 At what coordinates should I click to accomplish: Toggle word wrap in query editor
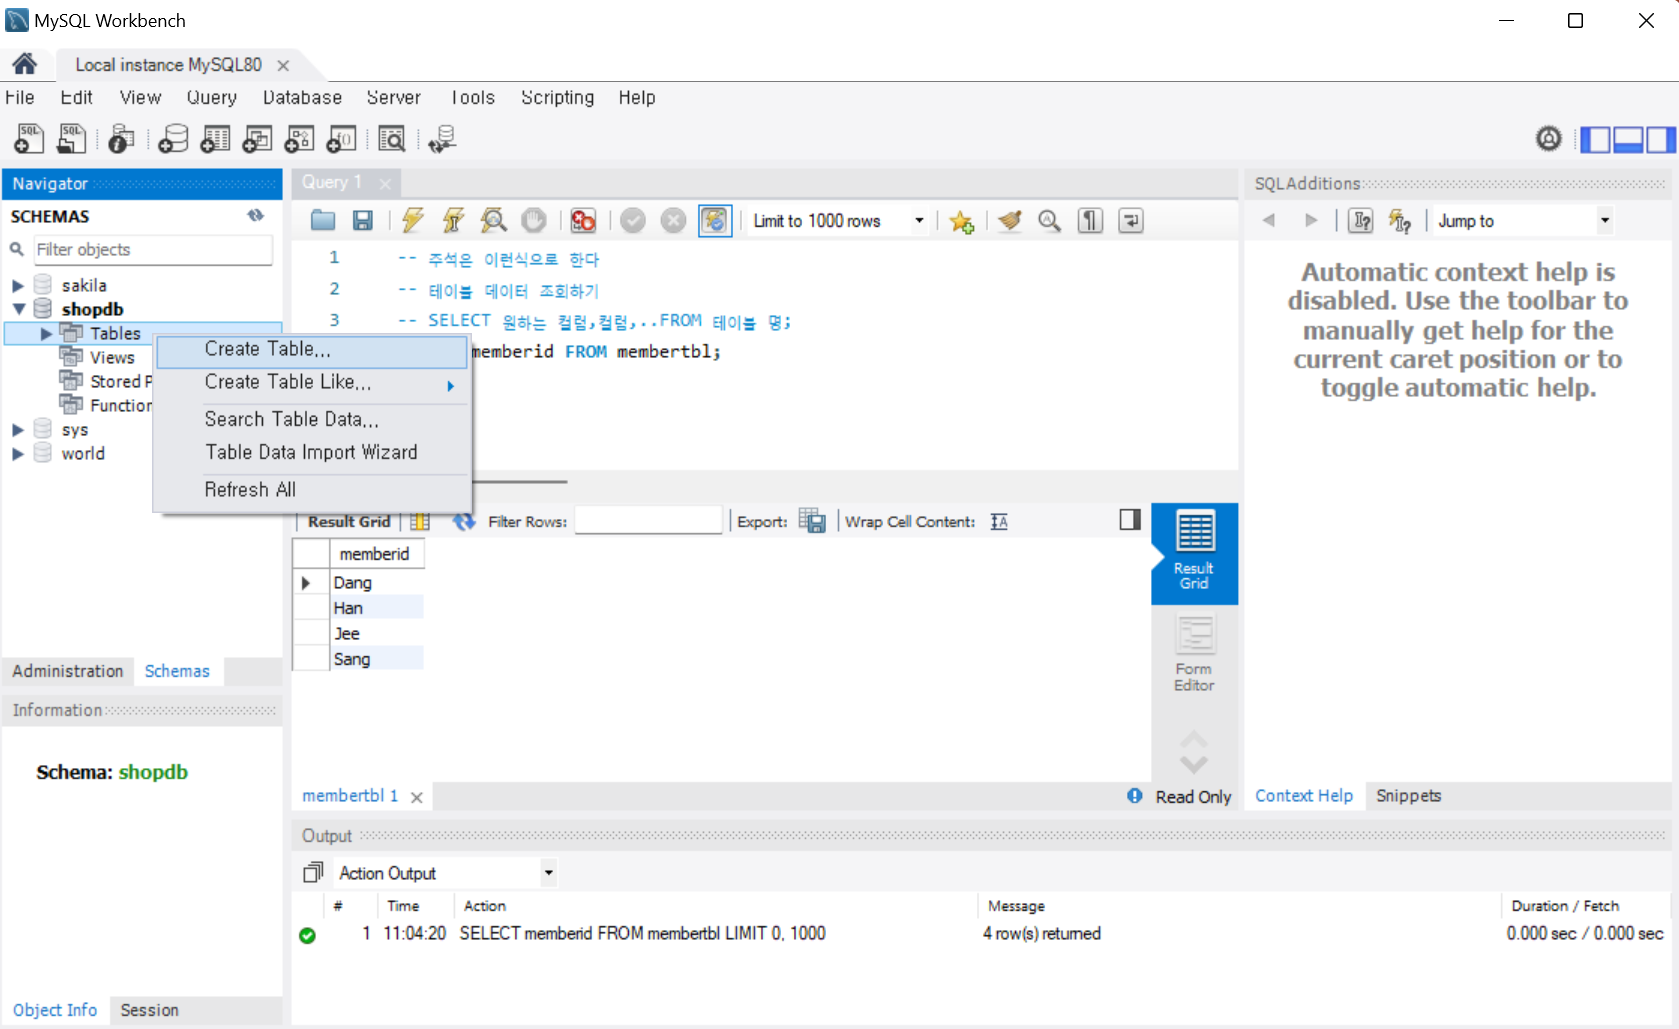tap(1131, 220)
